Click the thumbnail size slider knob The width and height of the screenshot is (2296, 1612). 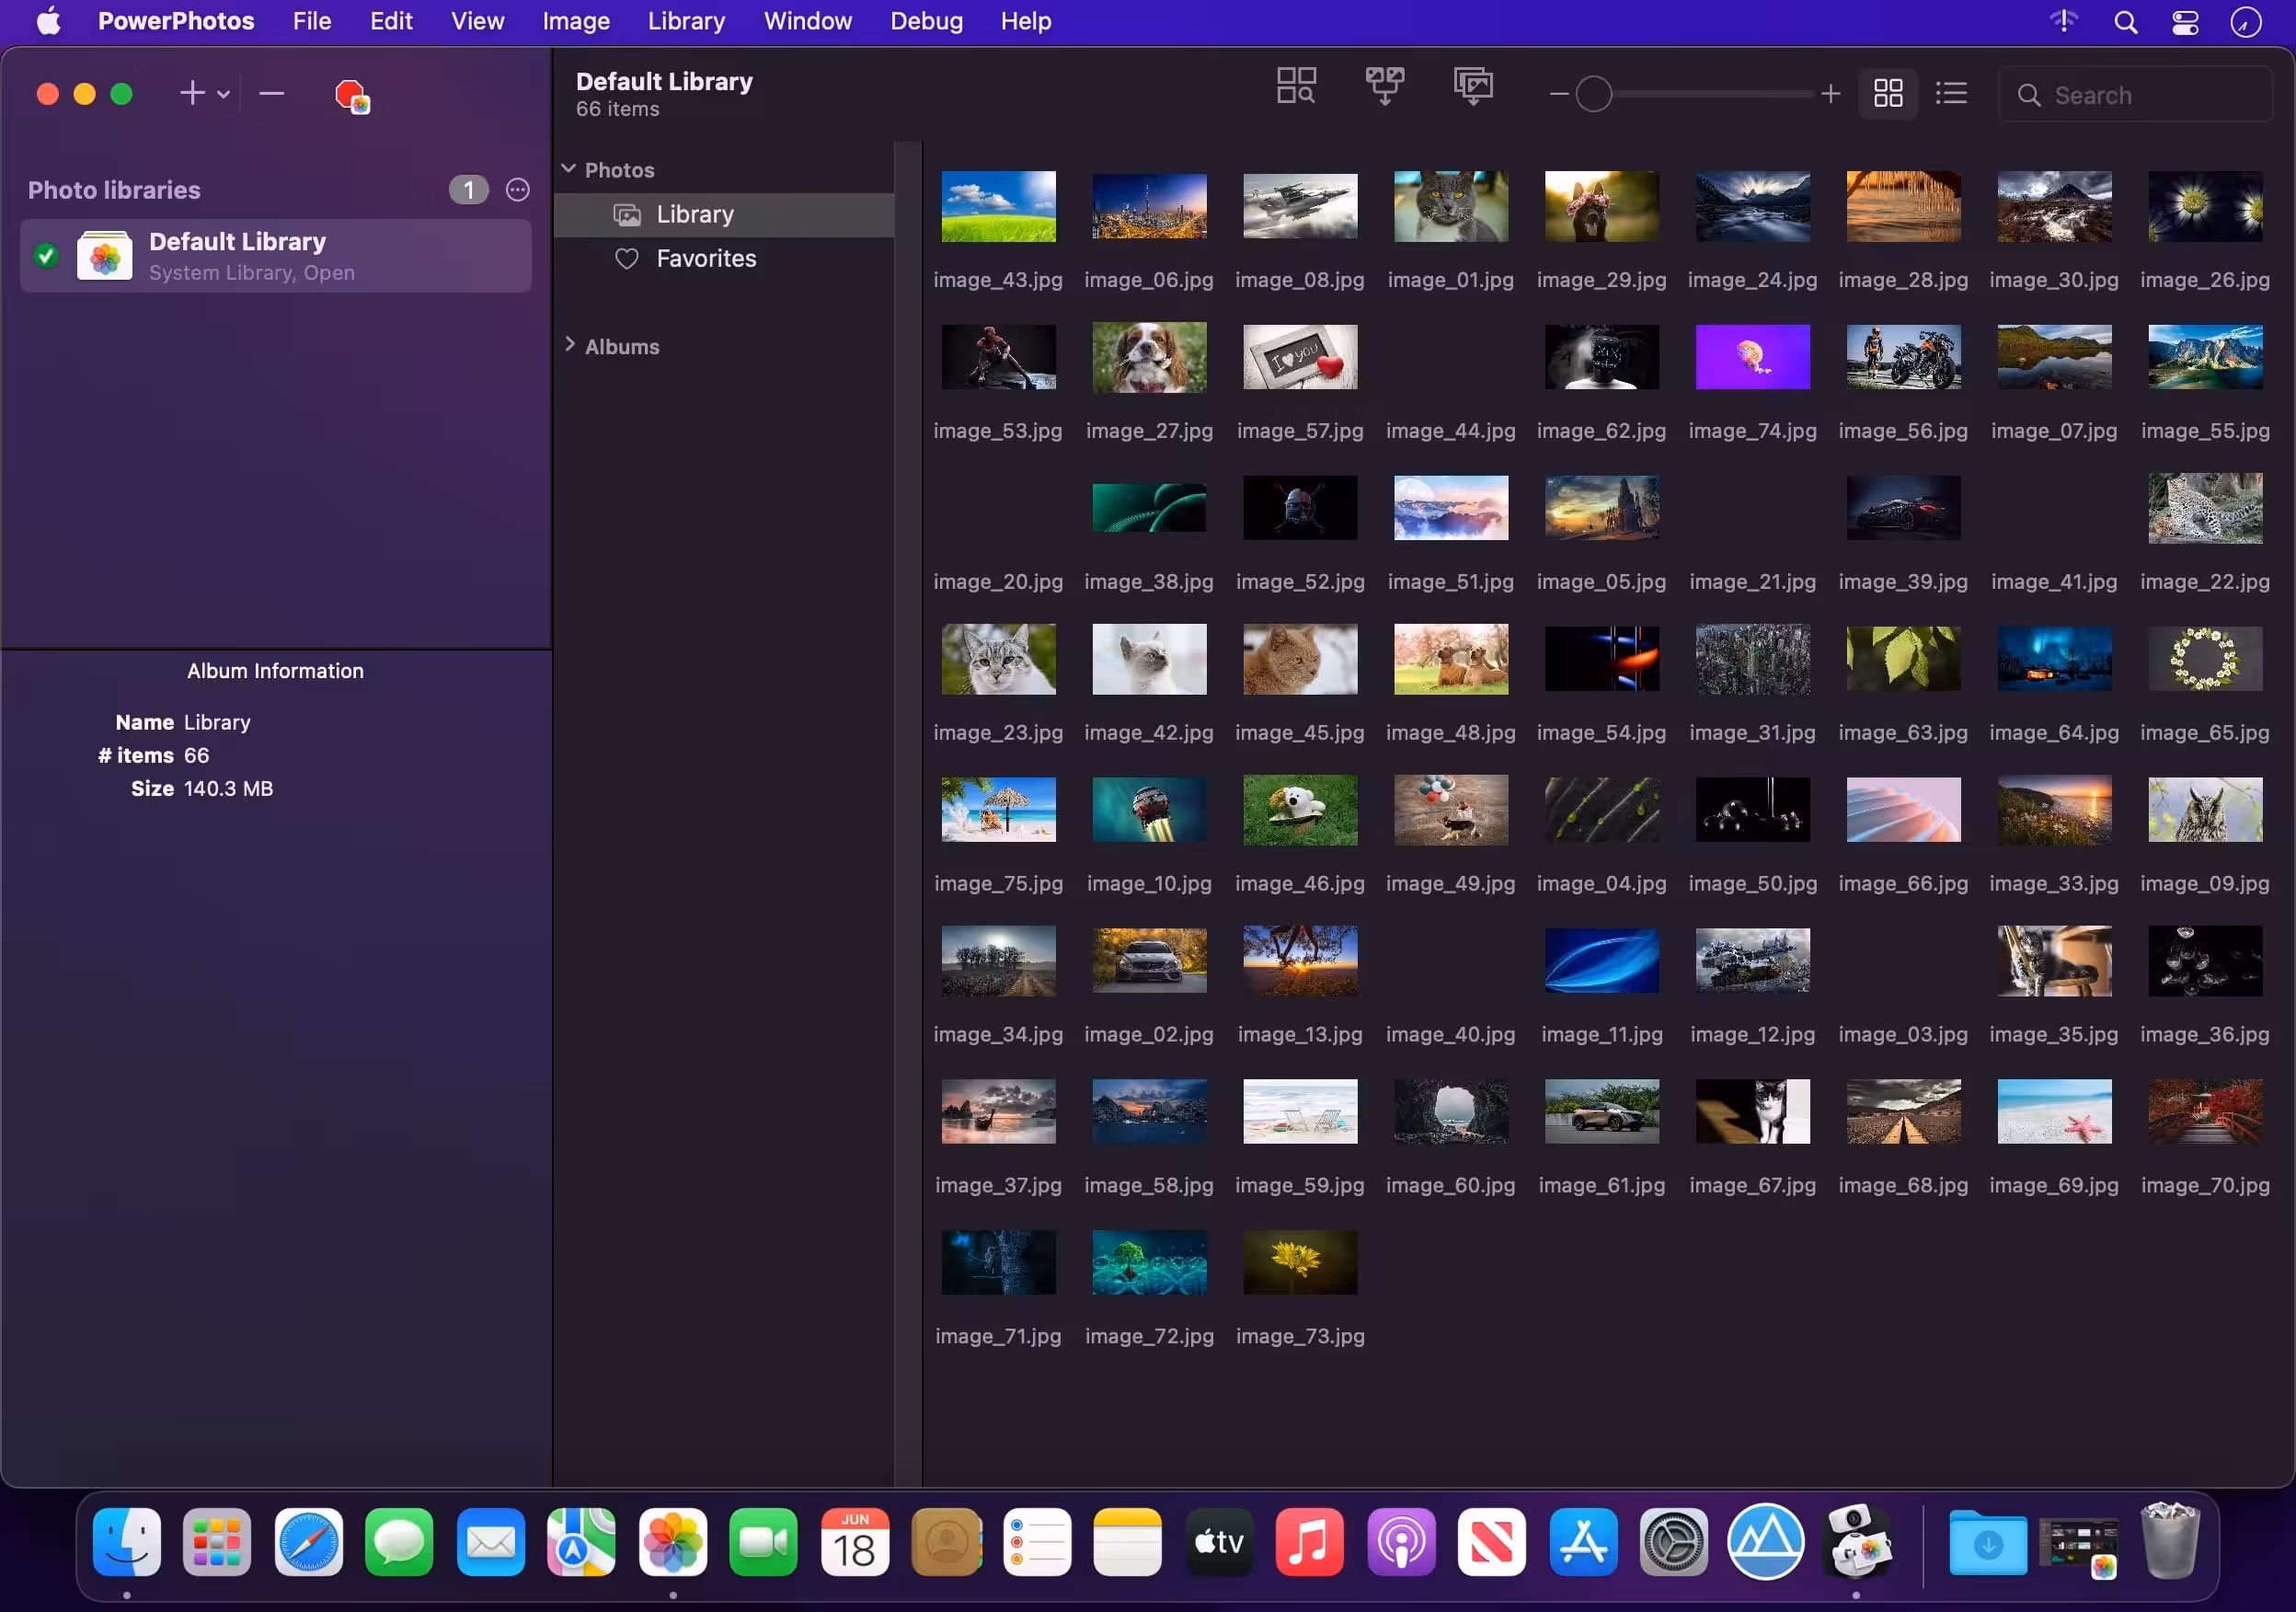1593,94
